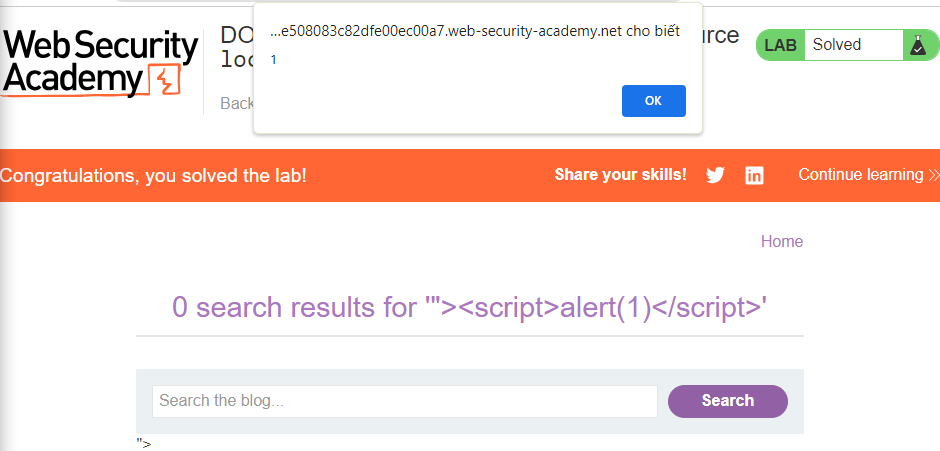Focus the Search the blog field

click(404, 401)
